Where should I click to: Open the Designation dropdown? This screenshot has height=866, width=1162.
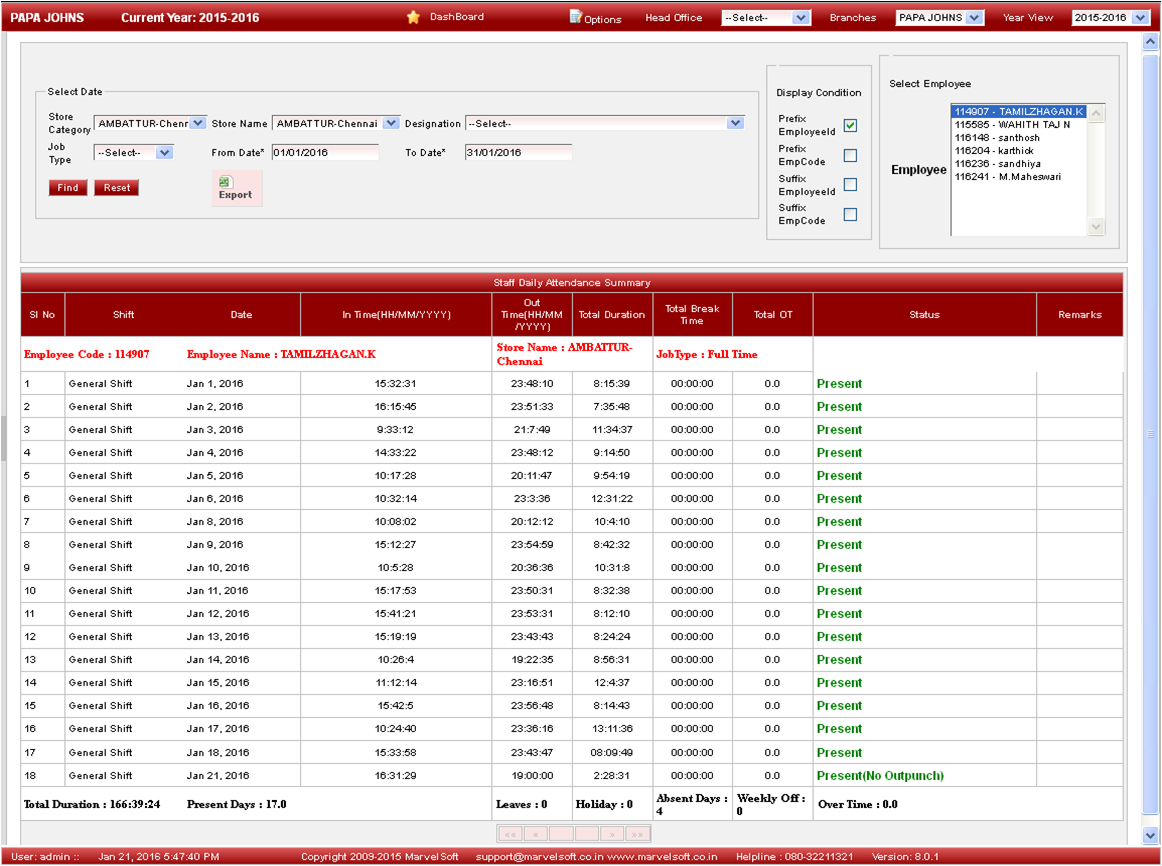point(735,123)
